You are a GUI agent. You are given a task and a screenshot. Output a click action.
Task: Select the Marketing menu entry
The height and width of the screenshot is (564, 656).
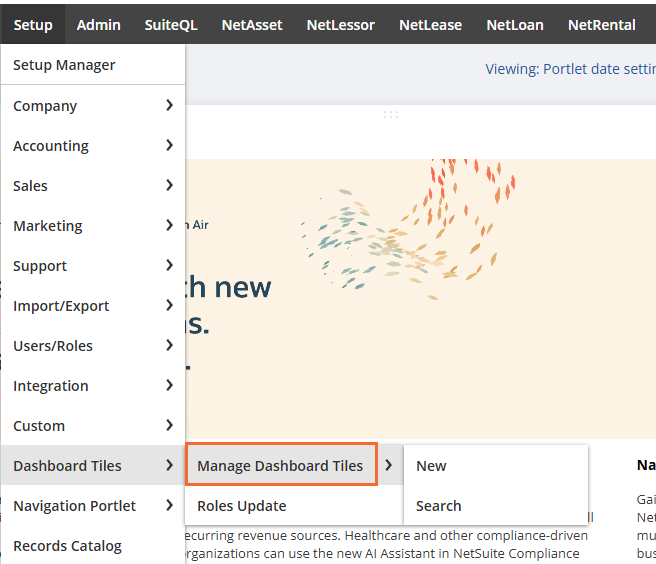[x=93, y=226]
